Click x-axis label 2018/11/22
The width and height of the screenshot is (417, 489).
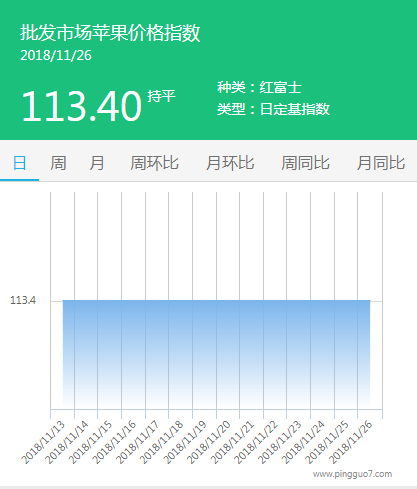coord(256,442)
